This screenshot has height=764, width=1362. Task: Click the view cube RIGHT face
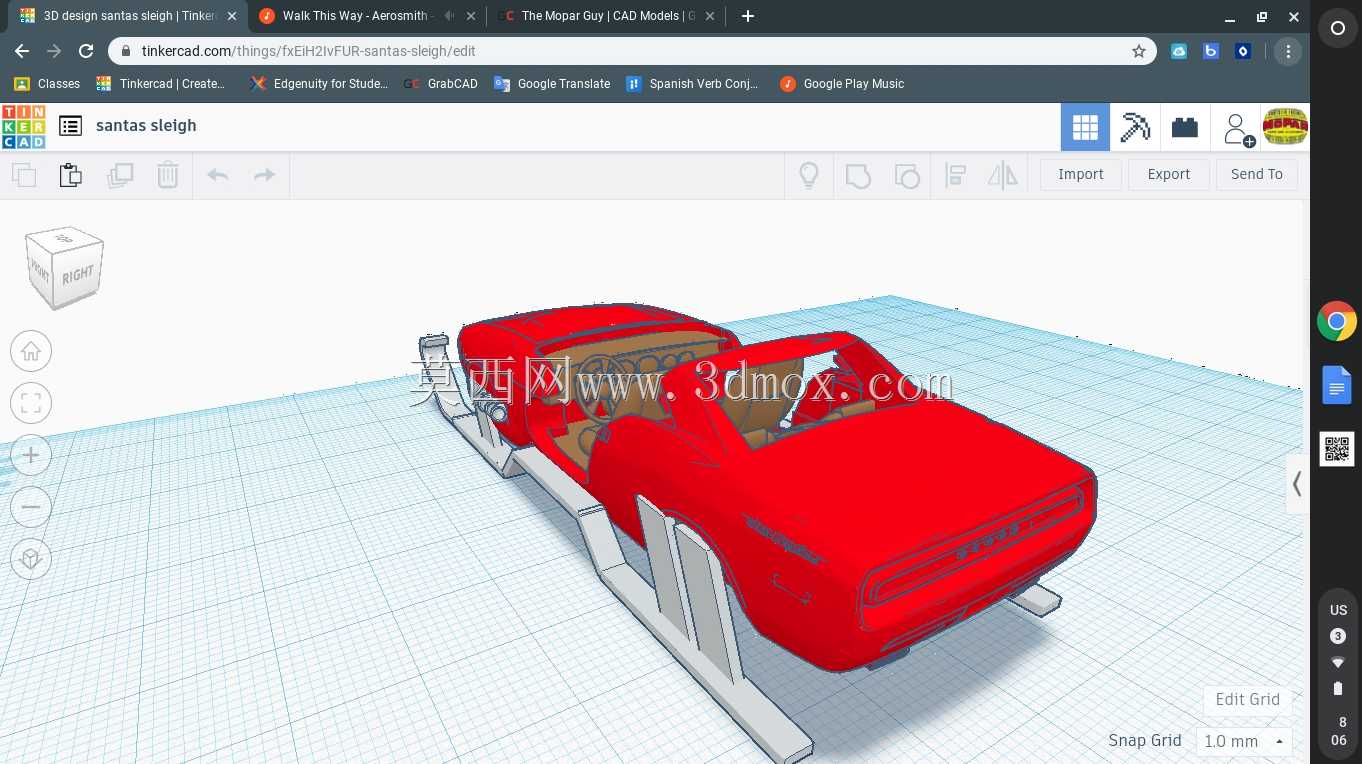pyautogui.click(x=78, y=274)
